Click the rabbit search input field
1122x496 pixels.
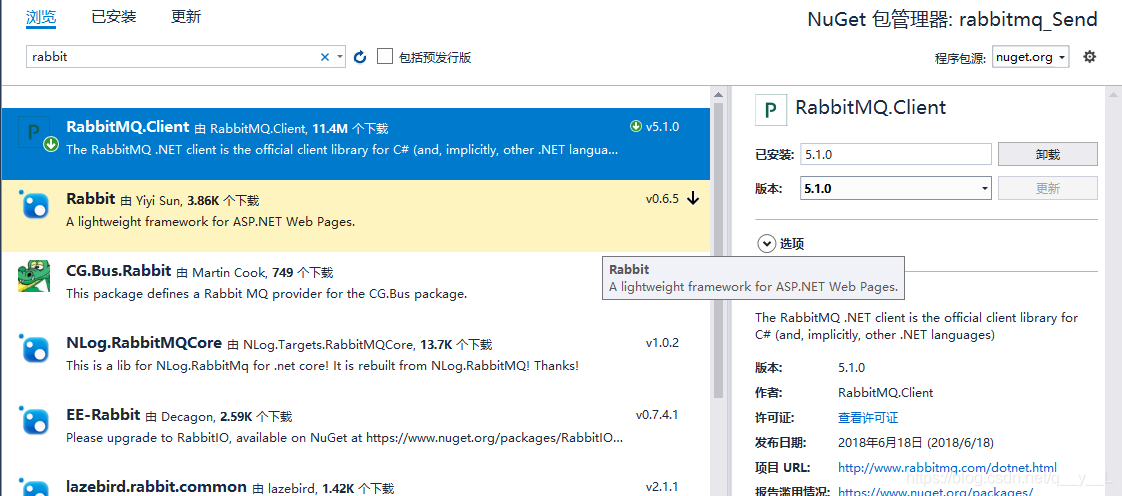point(172,57)
